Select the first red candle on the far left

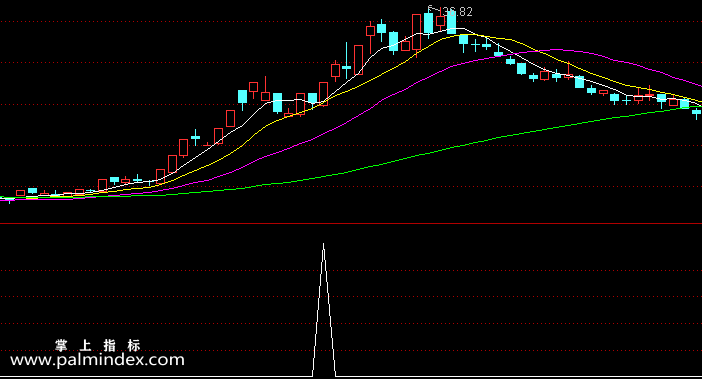click(21, 193)
